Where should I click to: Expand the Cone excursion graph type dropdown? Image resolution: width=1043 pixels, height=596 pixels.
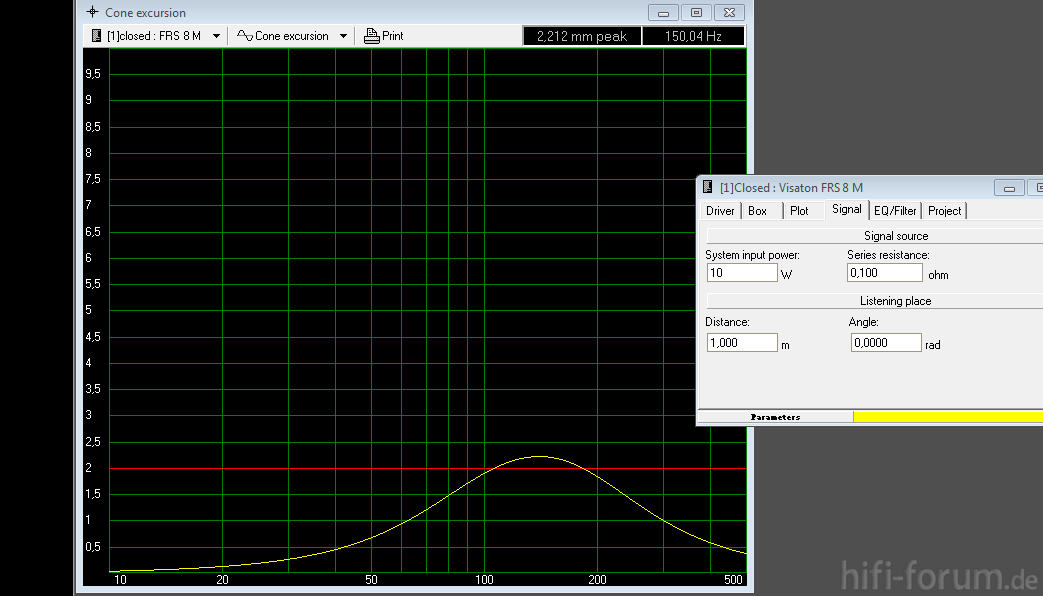coord(343,36)
